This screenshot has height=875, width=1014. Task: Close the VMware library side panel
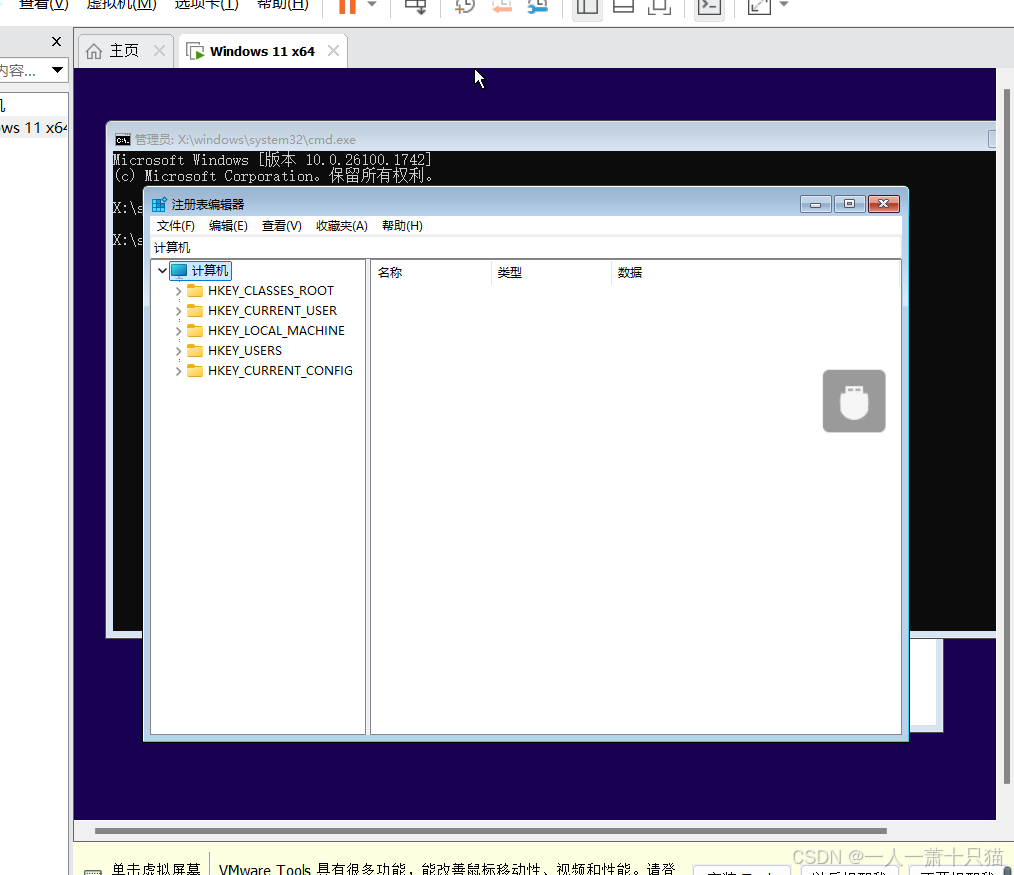coord(56,41)
